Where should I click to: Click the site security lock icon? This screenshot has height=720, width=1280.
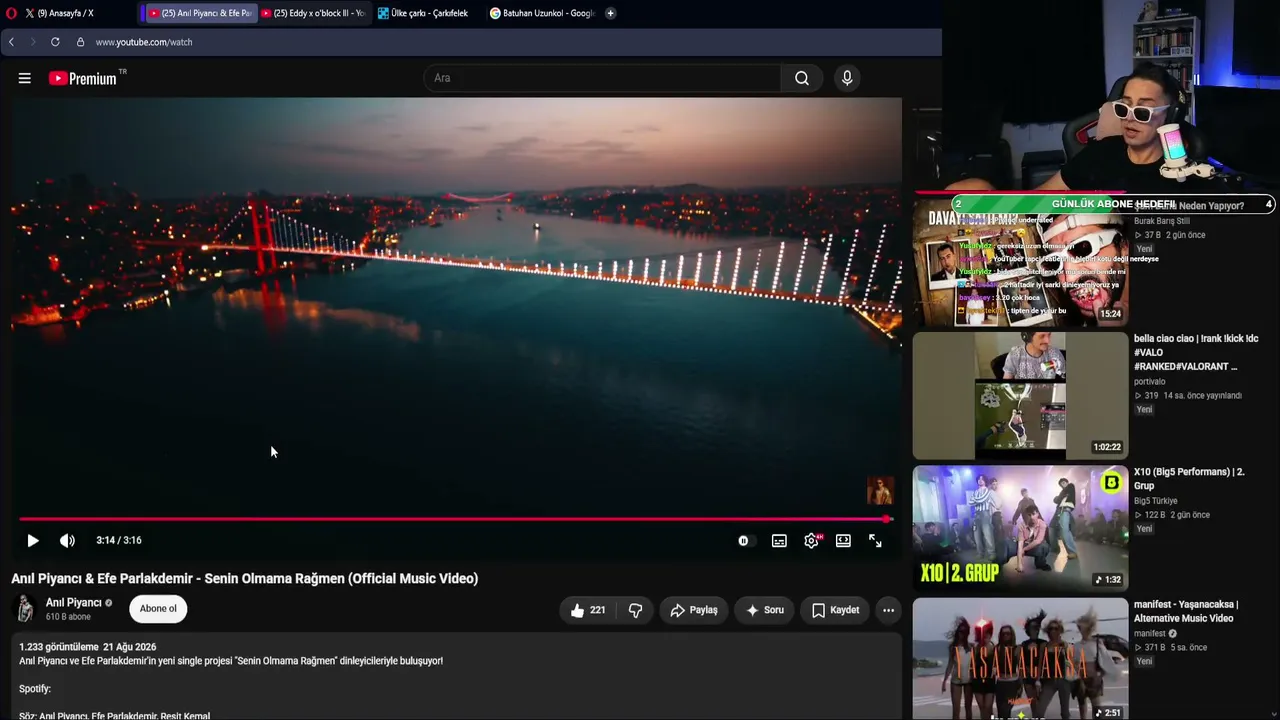point(80,42)
